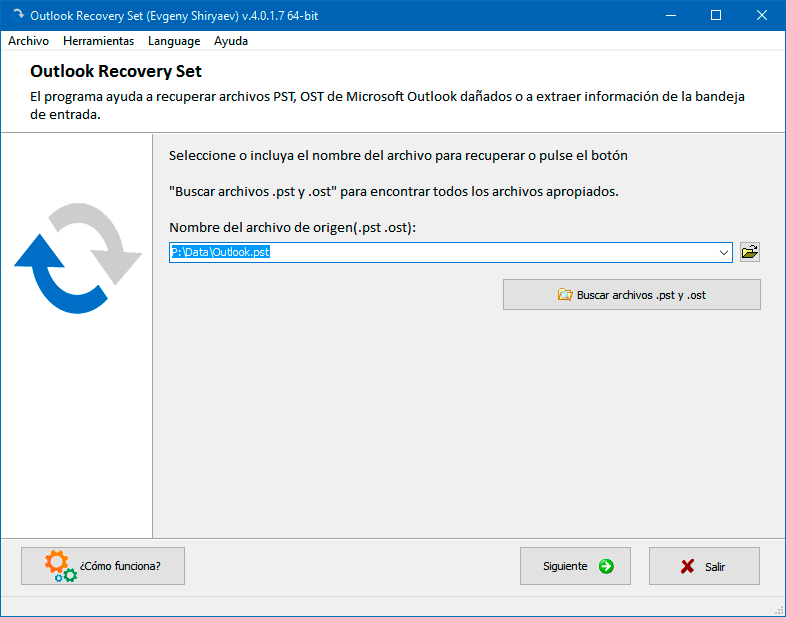Image resolution: width=786 pixels, height=617 pixels.
Task: Click the Outlook Recovery Set bold heading
Action: pyautogui.click(x=116, y=72)
